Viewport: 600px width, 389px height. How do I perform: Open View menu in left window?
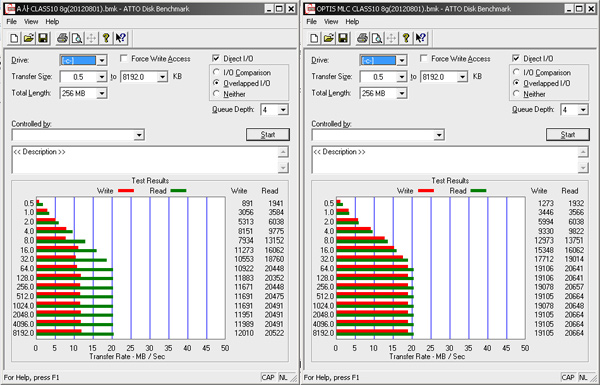pyautogui.click(x=31, y=21)
